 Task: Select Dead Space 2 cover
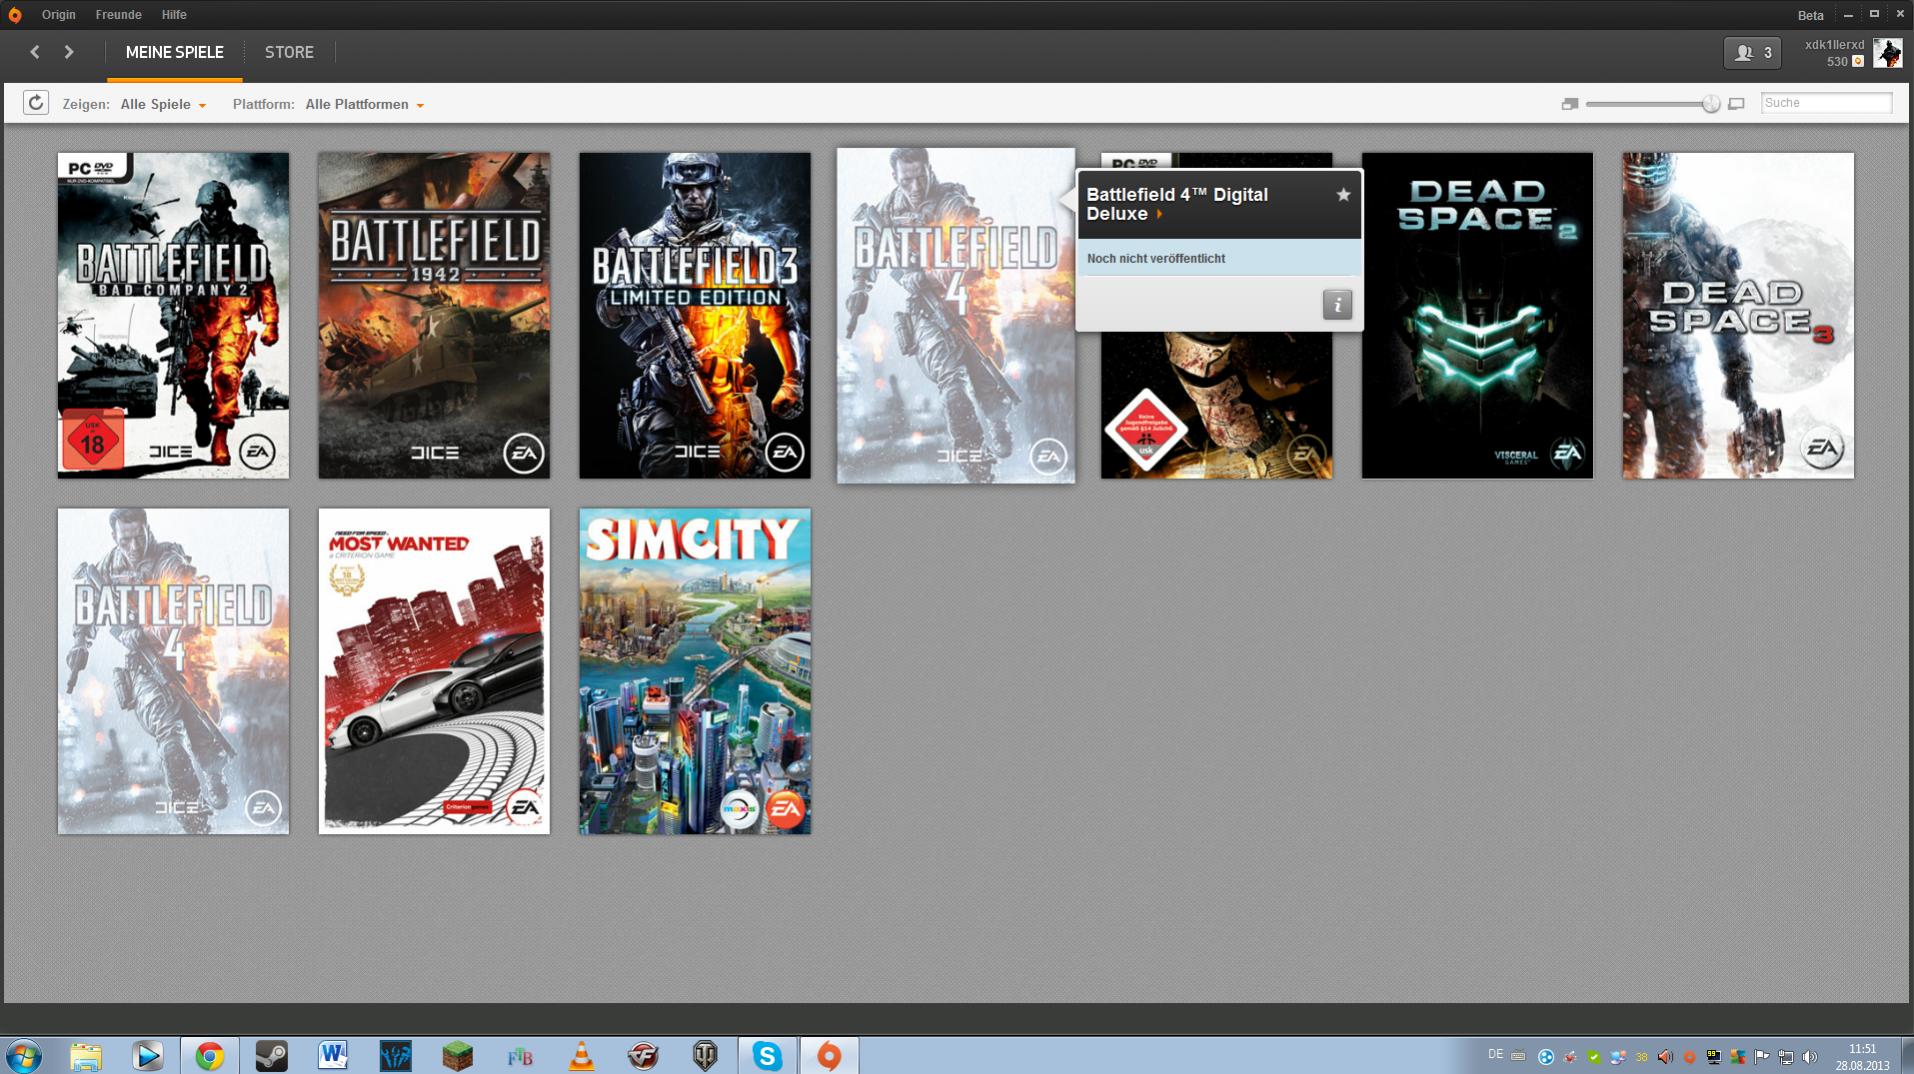[x=1477, y=315]
